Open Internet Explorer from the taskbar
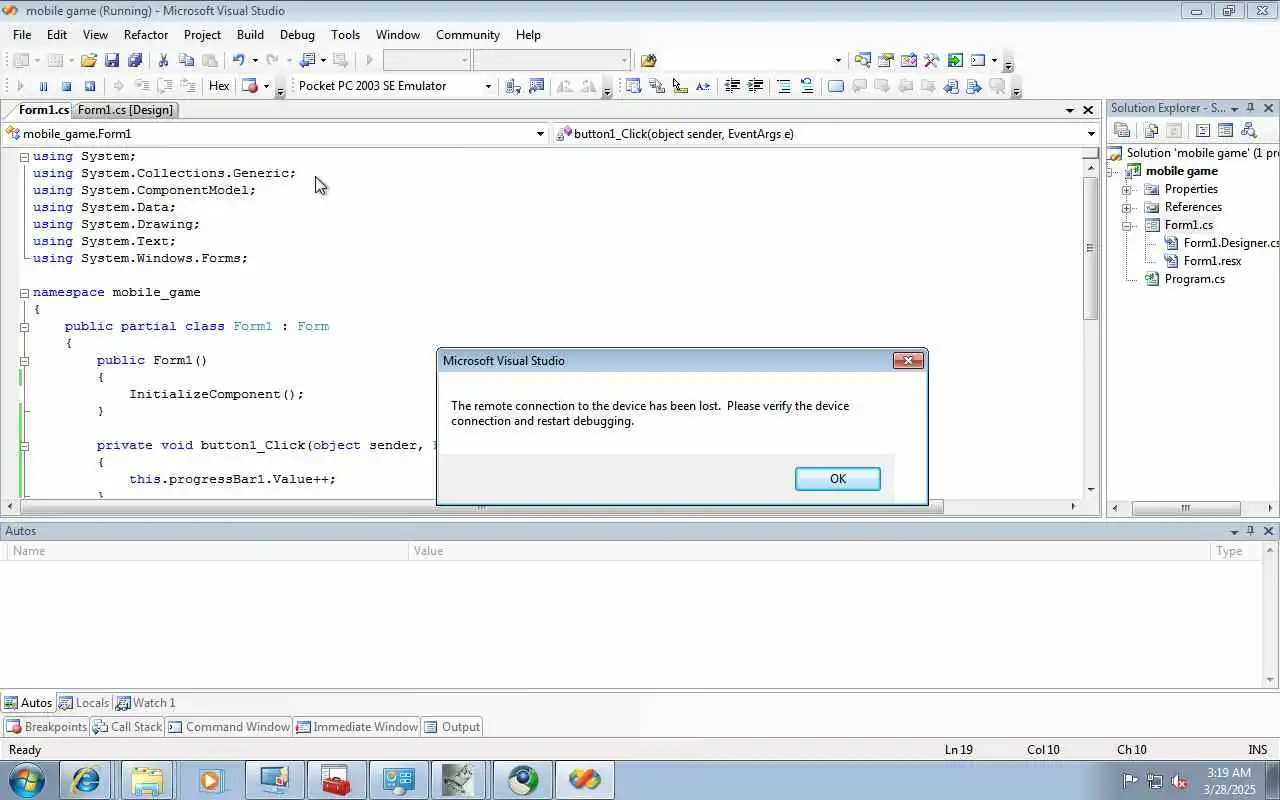This screenshot has width=1280, height=800. (86, 780)
